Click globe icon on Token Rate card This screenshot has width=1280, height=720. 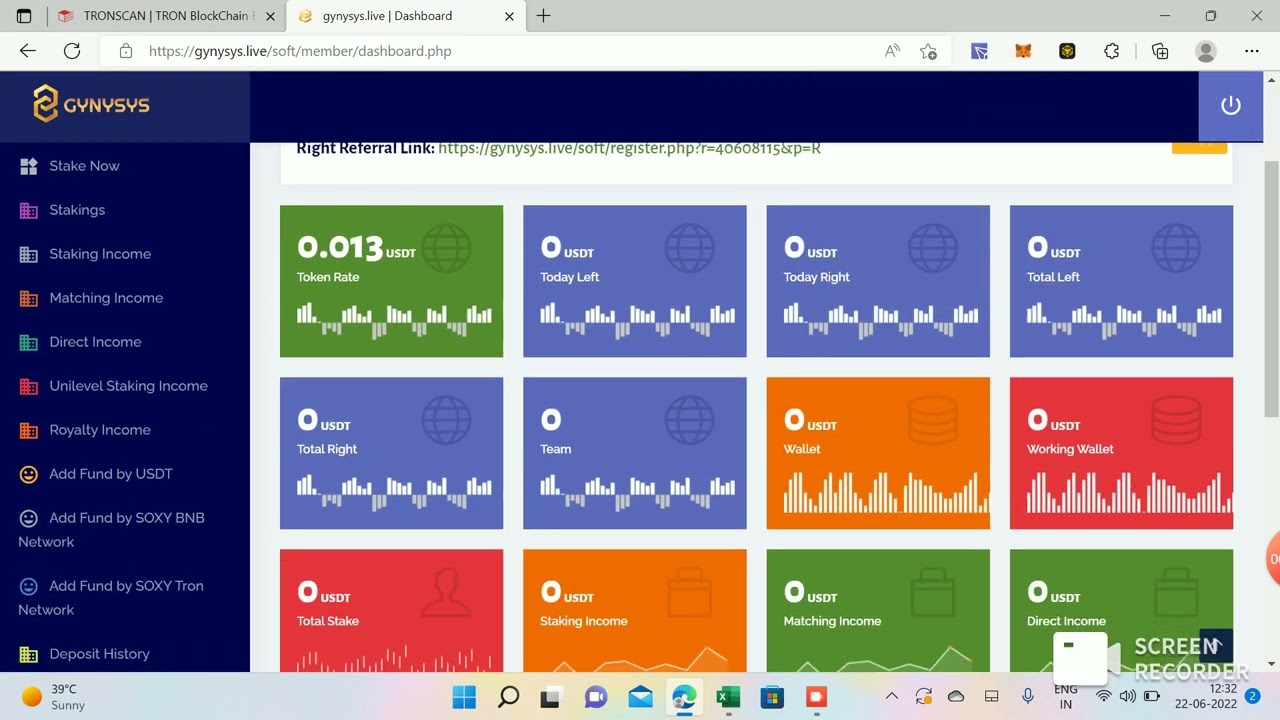coord(446,247)
